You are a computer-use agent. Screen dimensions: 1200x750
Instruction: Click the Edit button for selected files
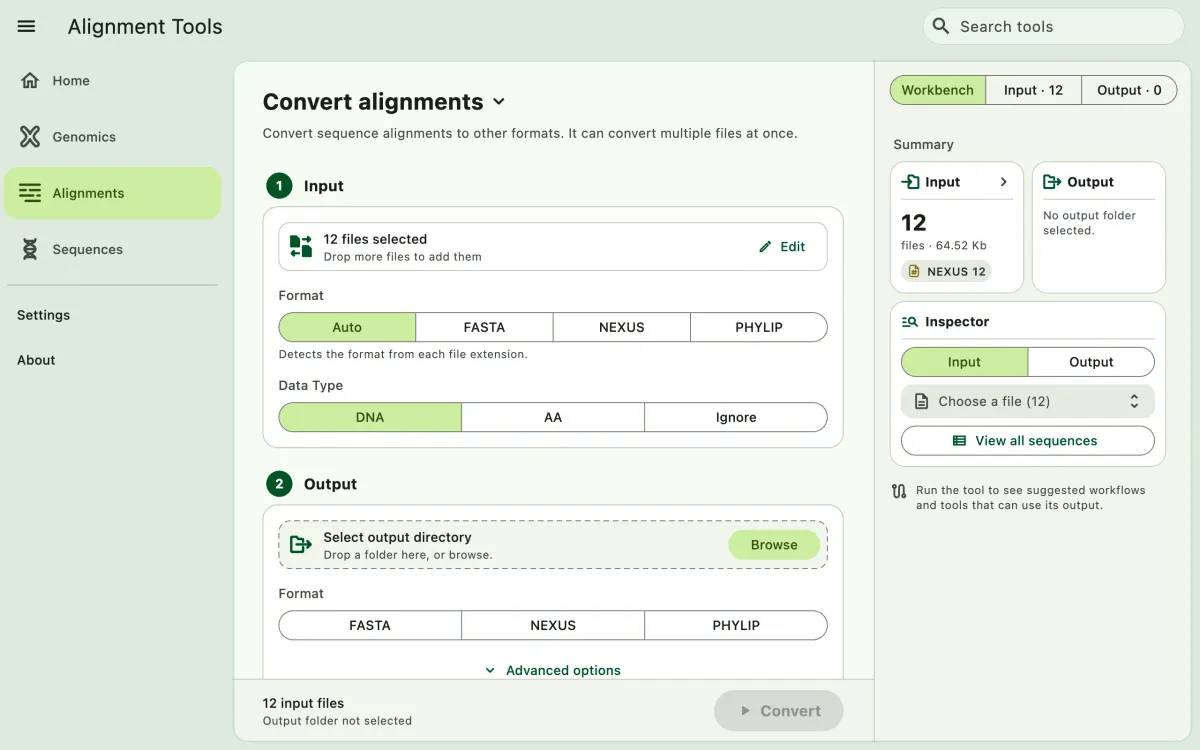tap(782, 247)
